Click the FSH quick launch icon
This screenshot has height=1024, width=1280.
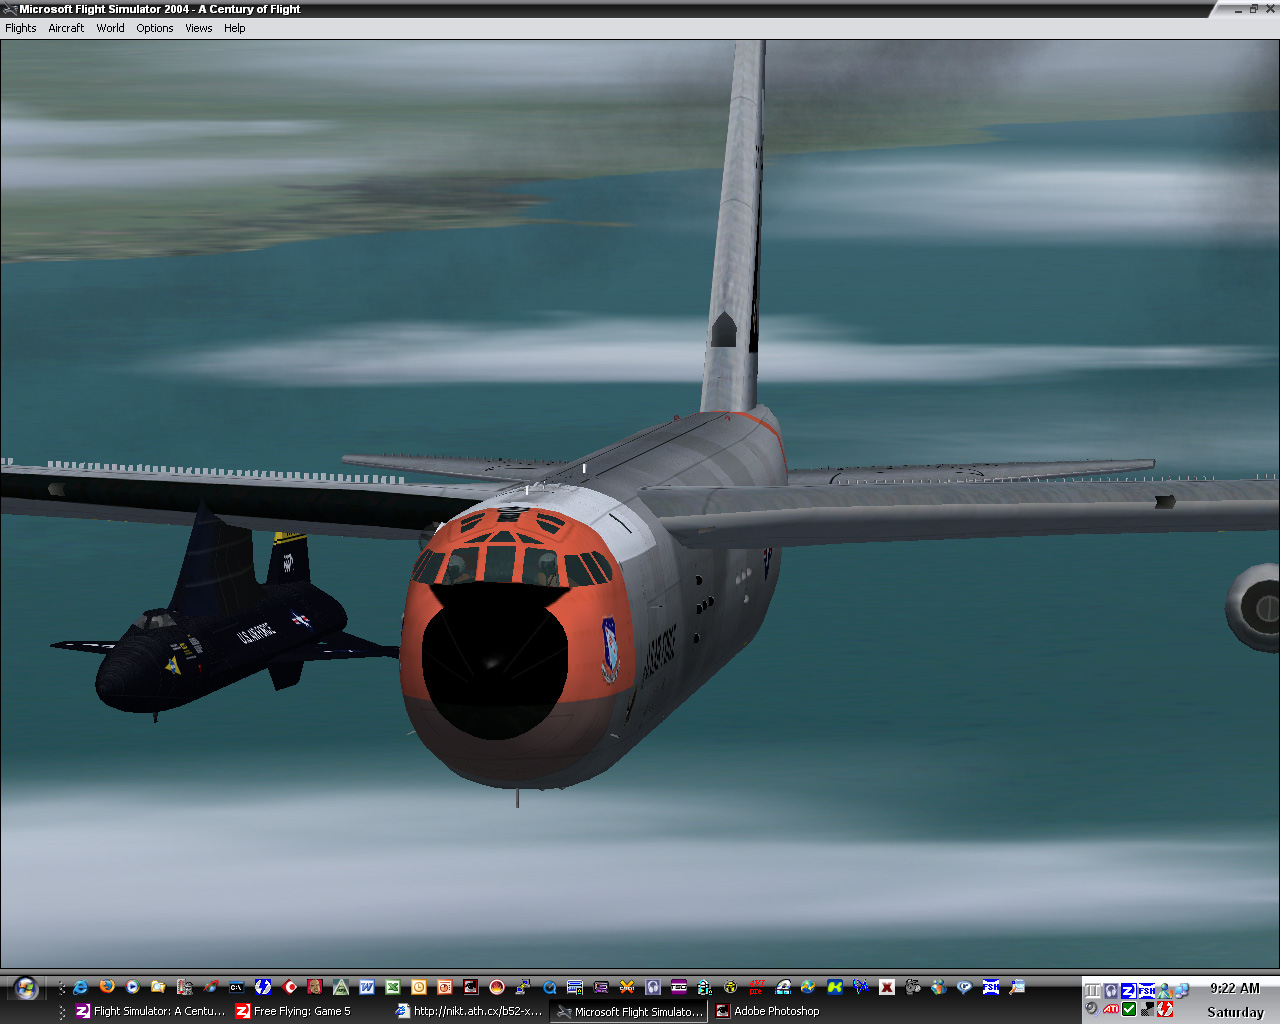[991, 987]
